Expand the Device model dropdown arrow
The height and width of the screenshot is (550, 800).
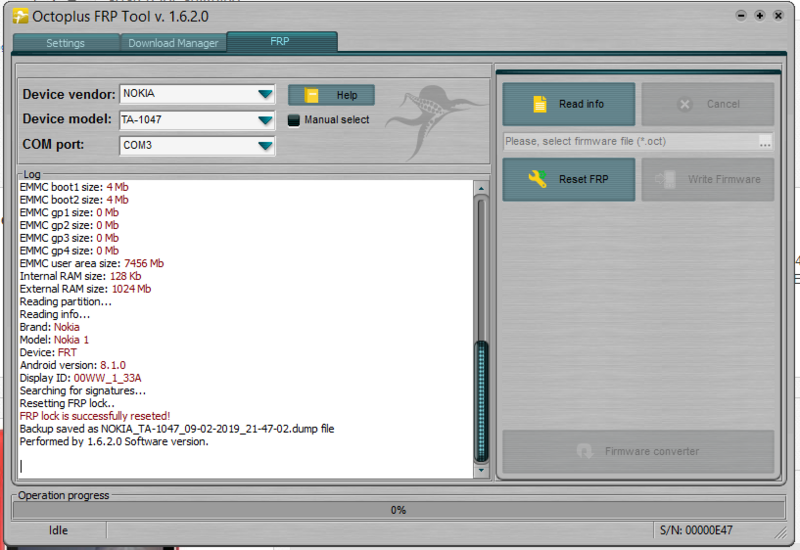tap(265, 120)
